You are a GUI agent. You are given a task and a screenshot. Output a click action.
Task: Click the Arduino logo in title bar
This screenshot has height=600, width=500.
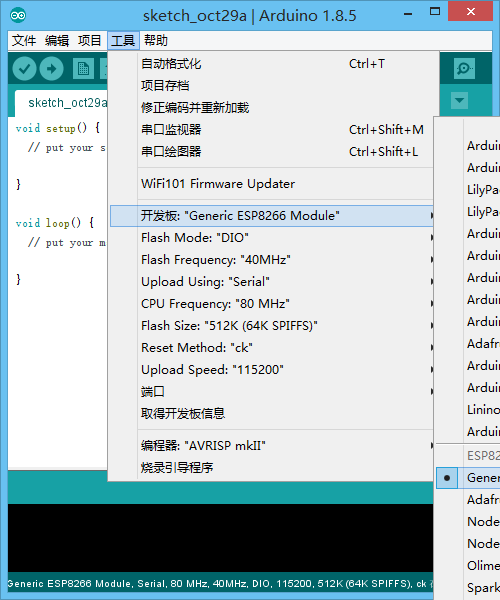click(x=18, y=15)
